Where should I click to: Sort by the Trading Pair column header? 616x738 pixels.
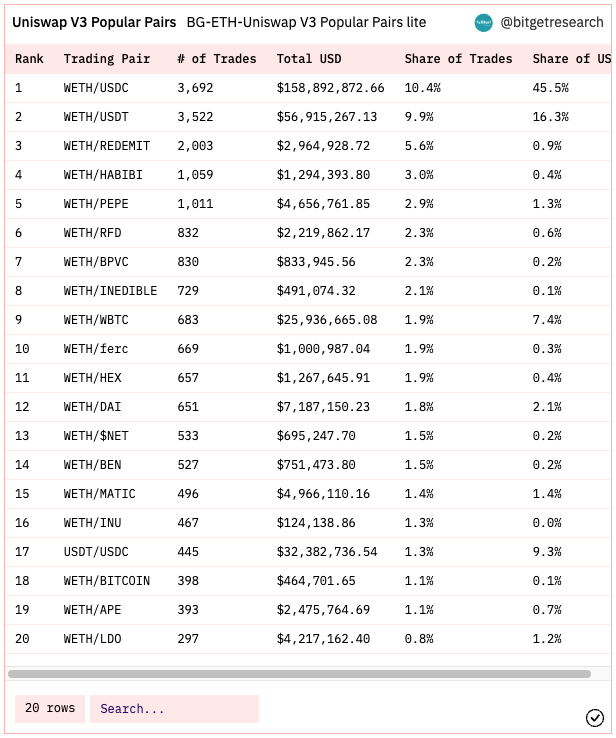(x=107, y=59)
